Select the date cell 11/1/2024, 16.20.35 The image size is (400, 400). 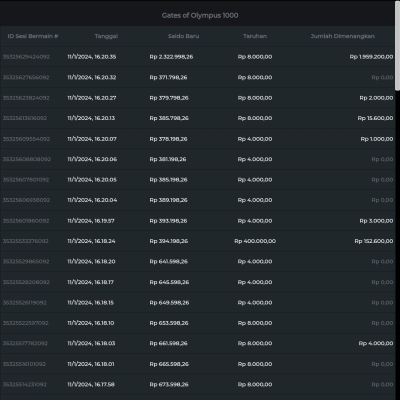[92, 57]
